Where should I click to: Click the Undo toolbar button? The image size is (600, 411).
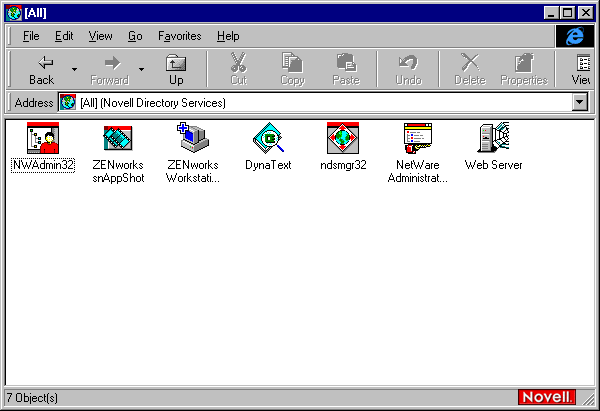point(409,70)
